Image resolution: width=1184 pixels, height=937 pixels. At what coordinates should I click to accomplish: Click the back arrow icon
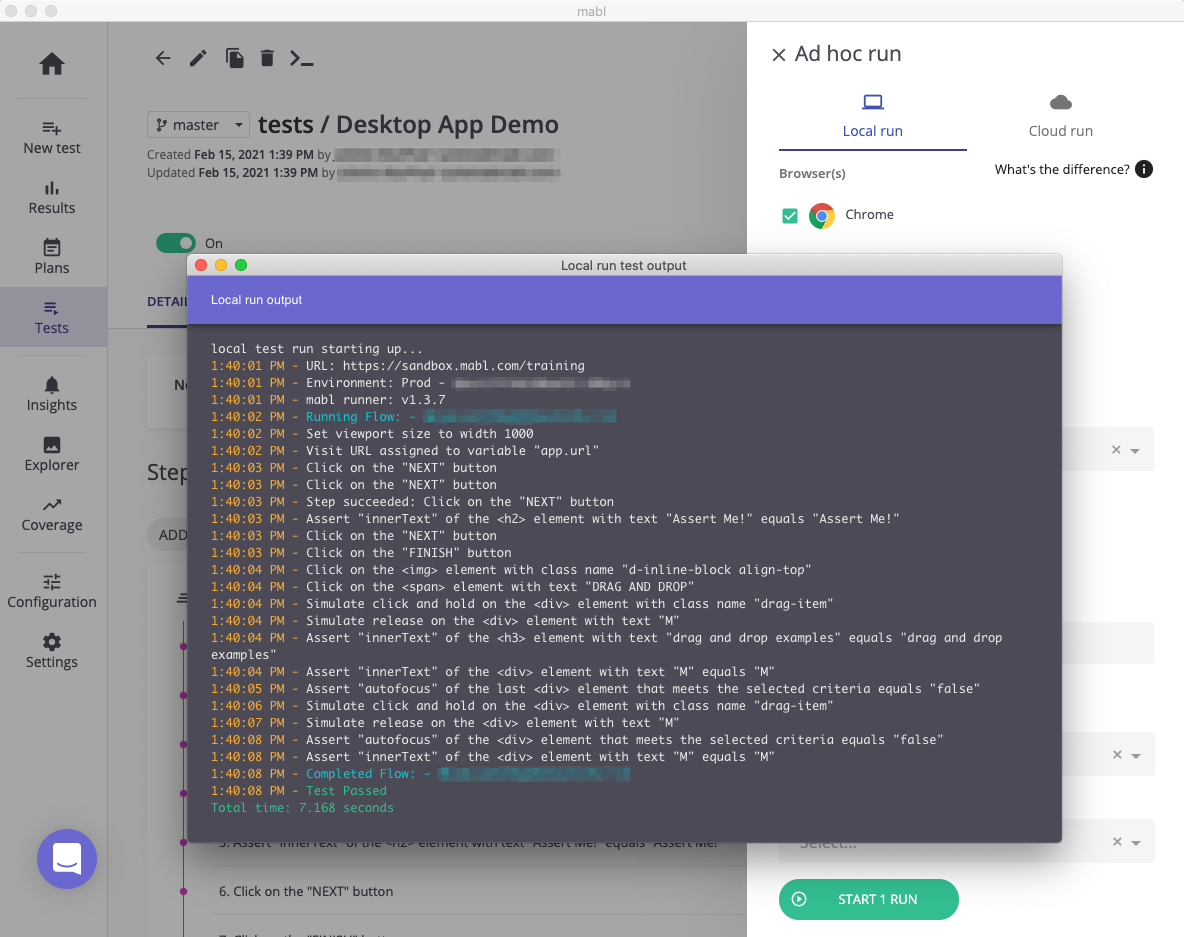pos(163,58)
